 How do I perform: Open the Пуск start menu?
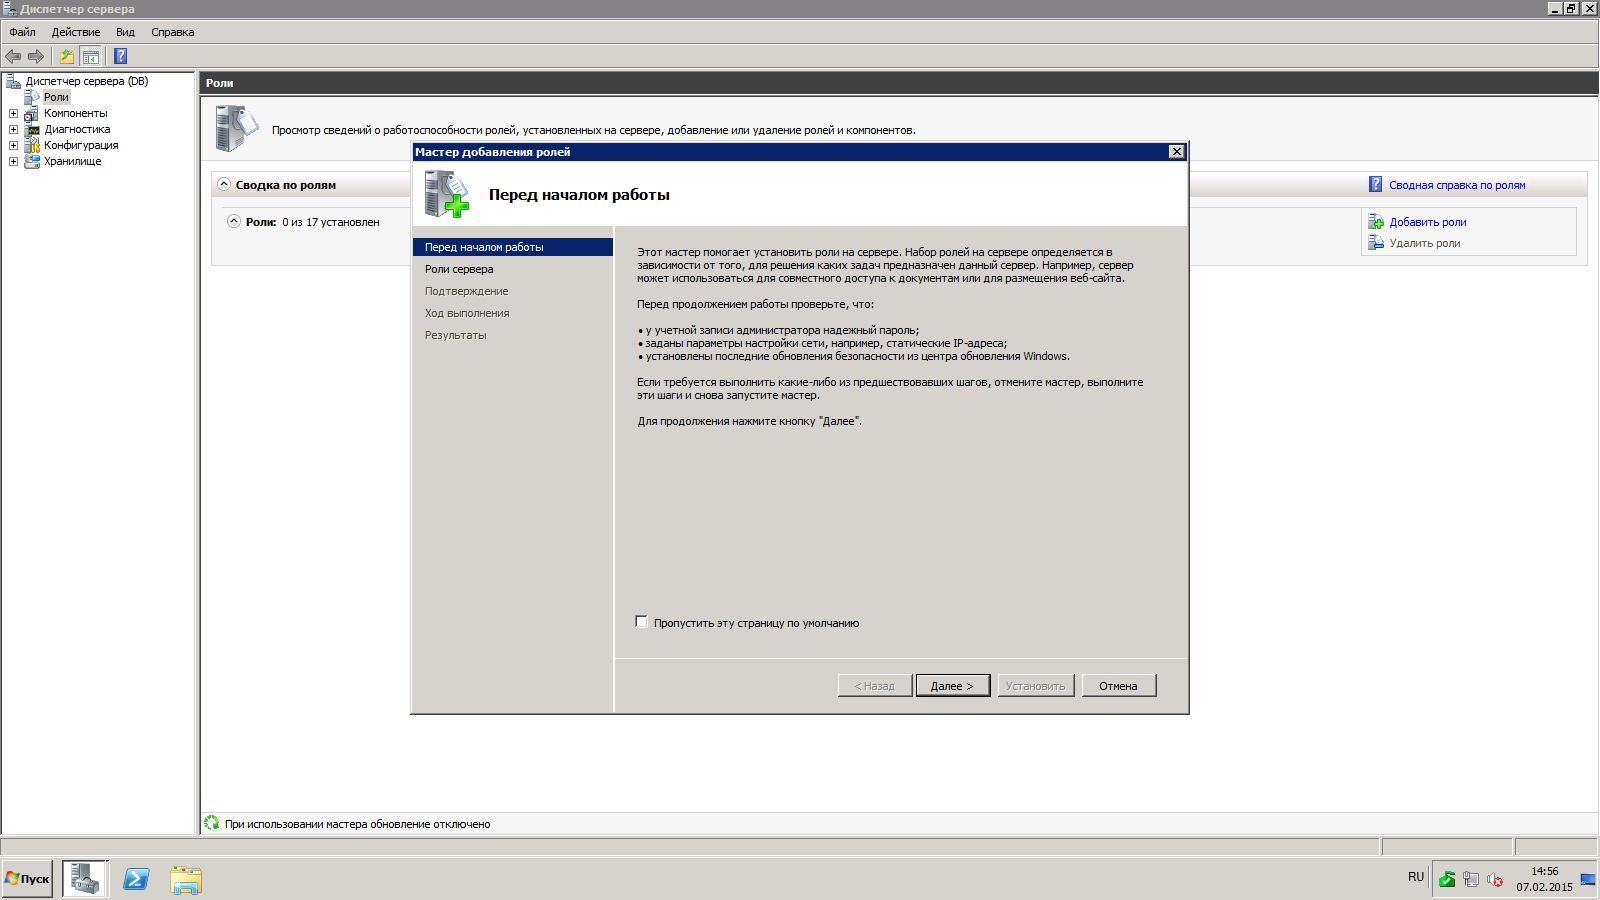click(27, 879)
